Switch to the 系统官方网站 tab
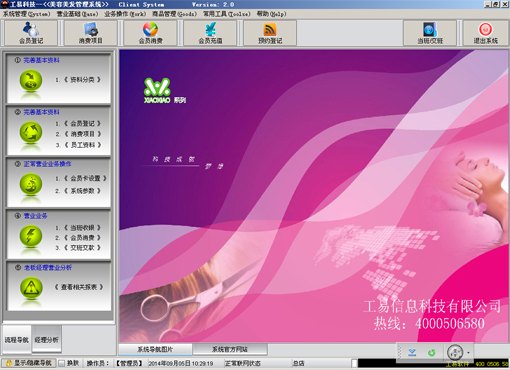 pos(230,349)
